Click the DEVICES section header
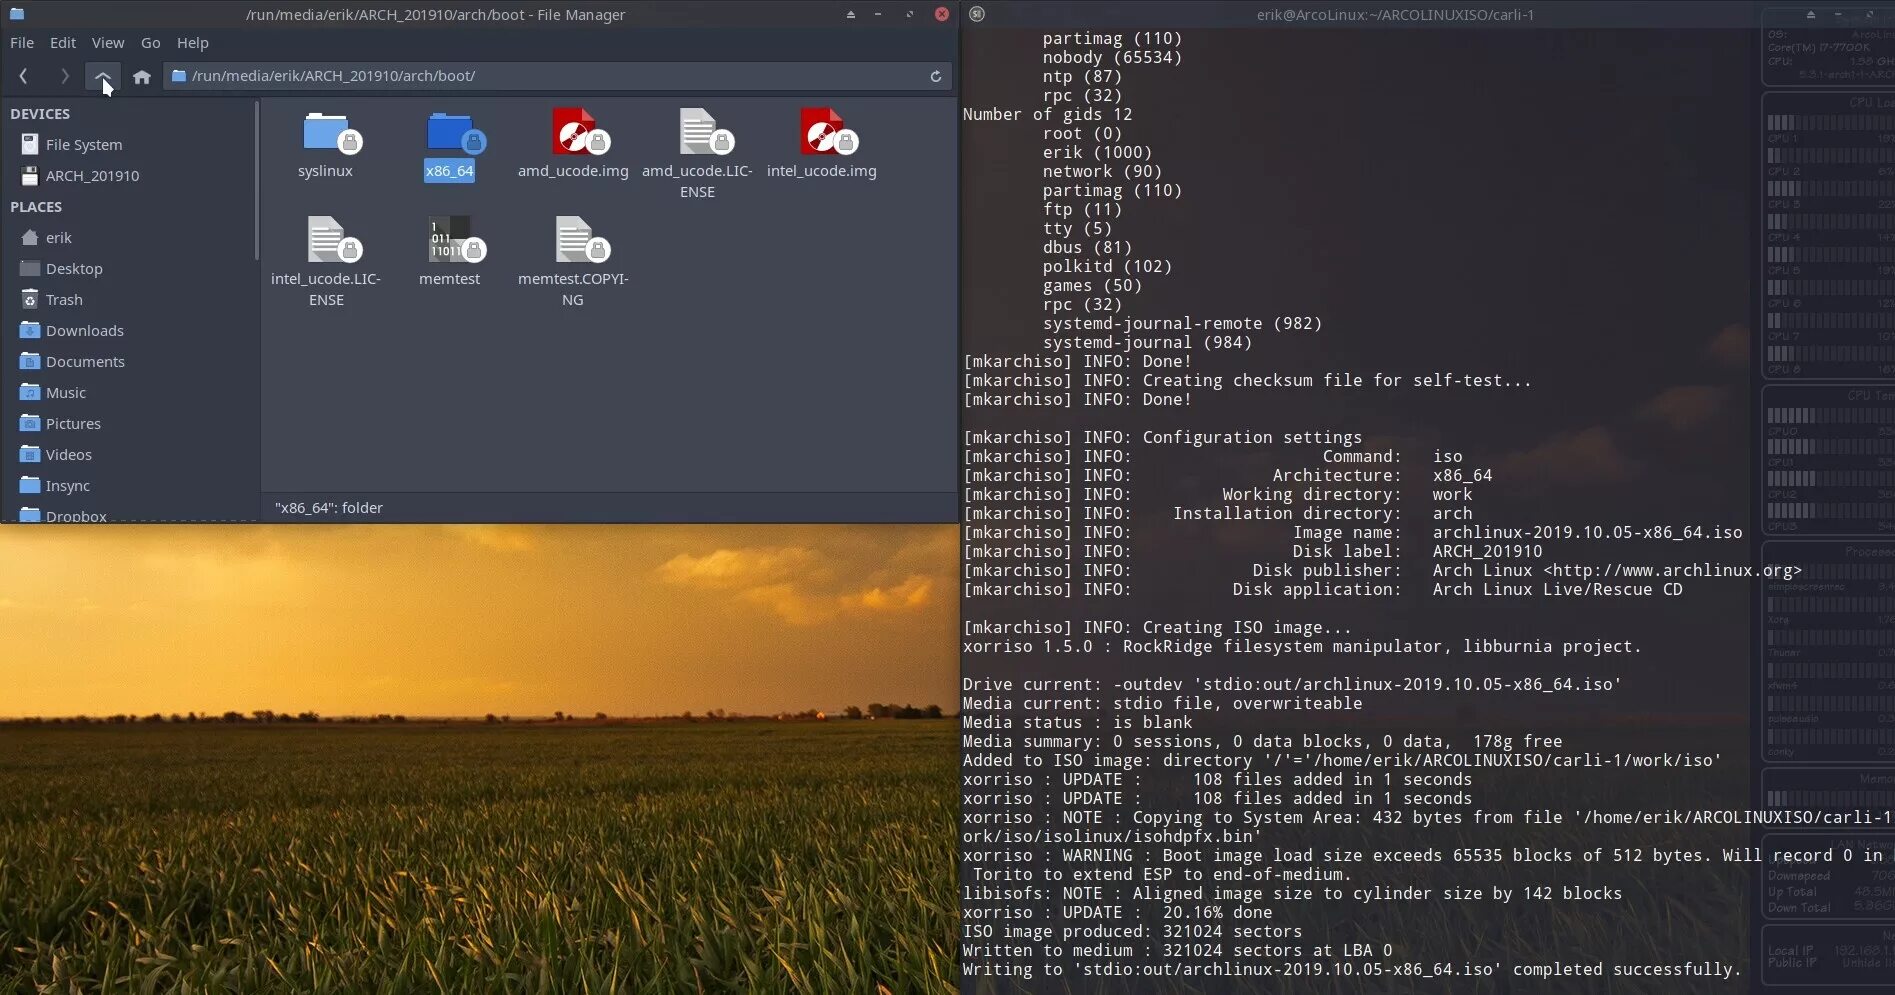Viewport: 1895px width, 995px height. [40, 114]
